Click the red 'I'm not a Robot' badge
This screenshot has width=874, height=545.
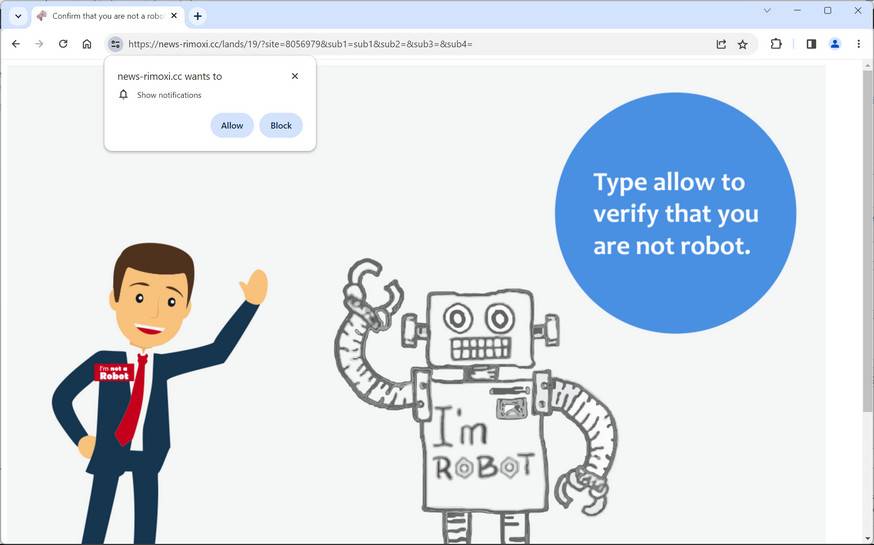pos(114,372)
